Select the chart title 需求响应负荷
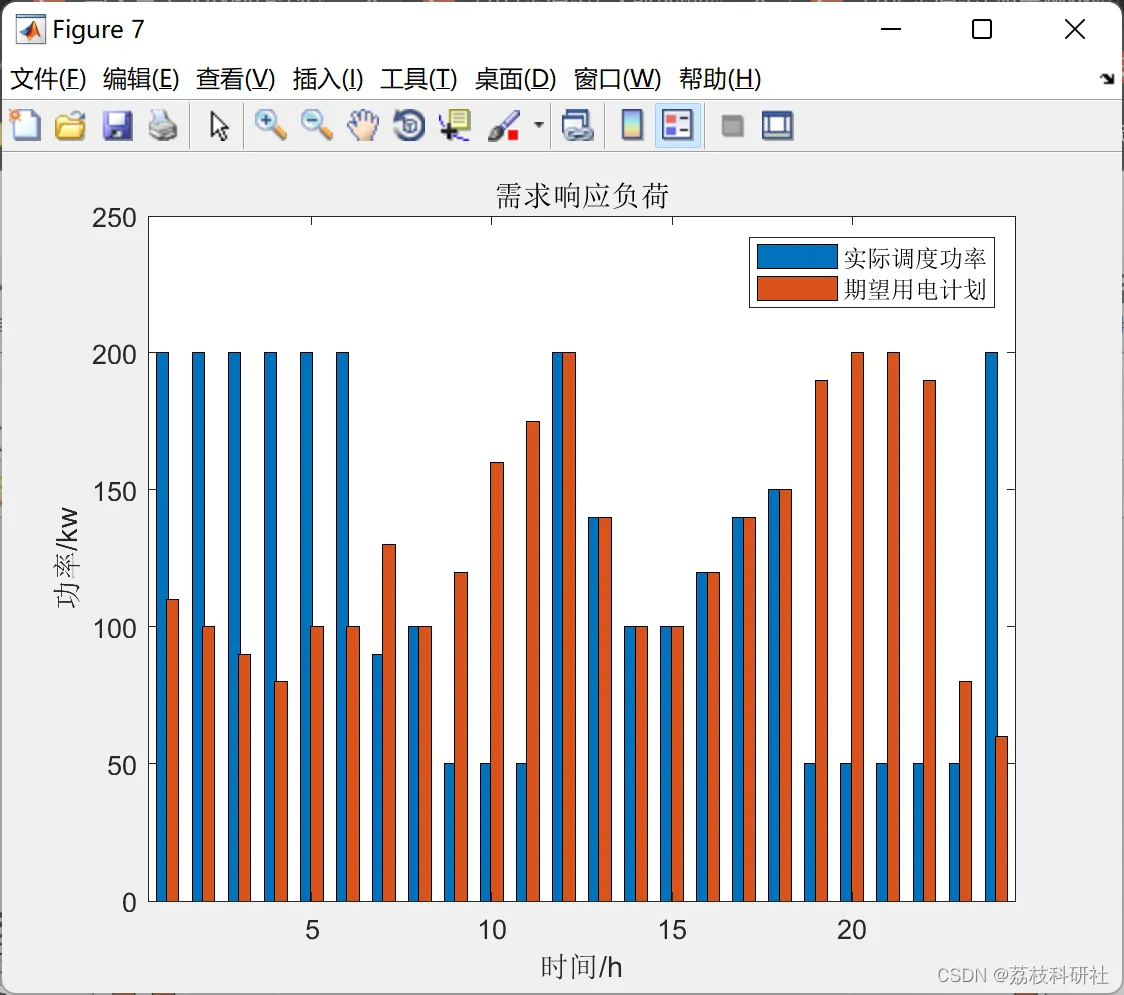The height and width of the screenshot is (995, 1124). [581, 196]
